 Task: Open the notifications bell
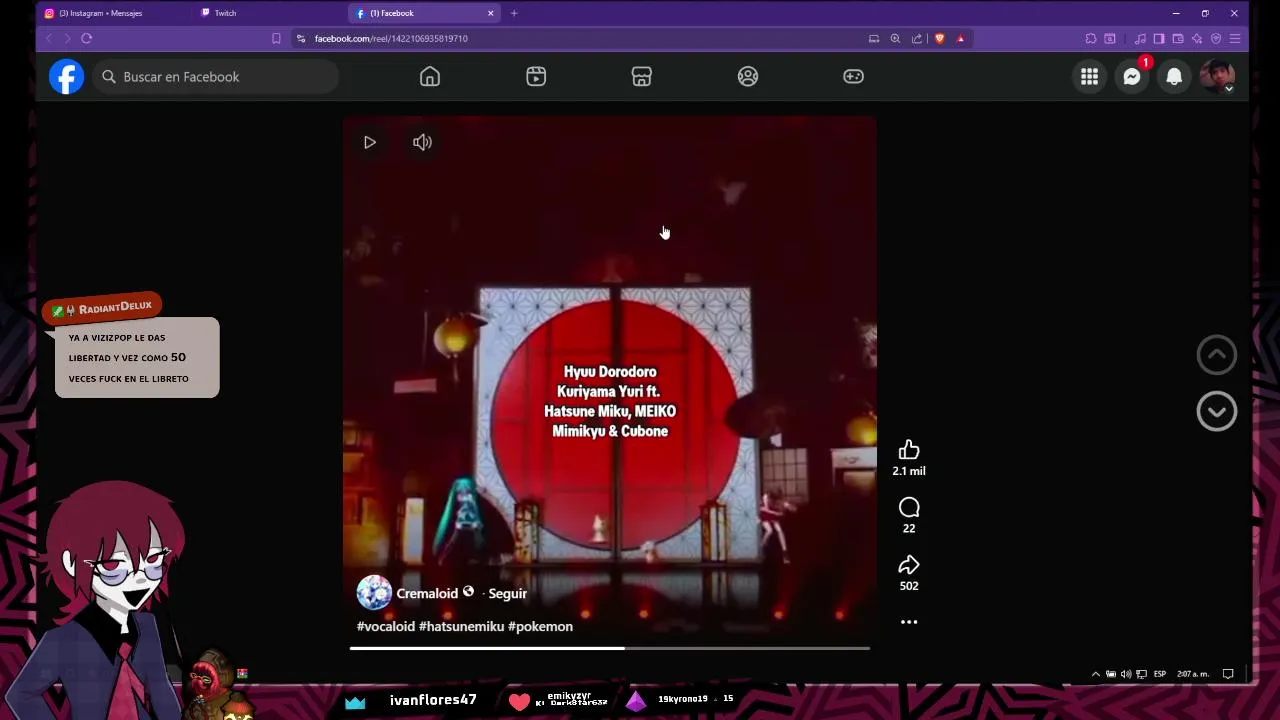click(x=1174, y=77)
